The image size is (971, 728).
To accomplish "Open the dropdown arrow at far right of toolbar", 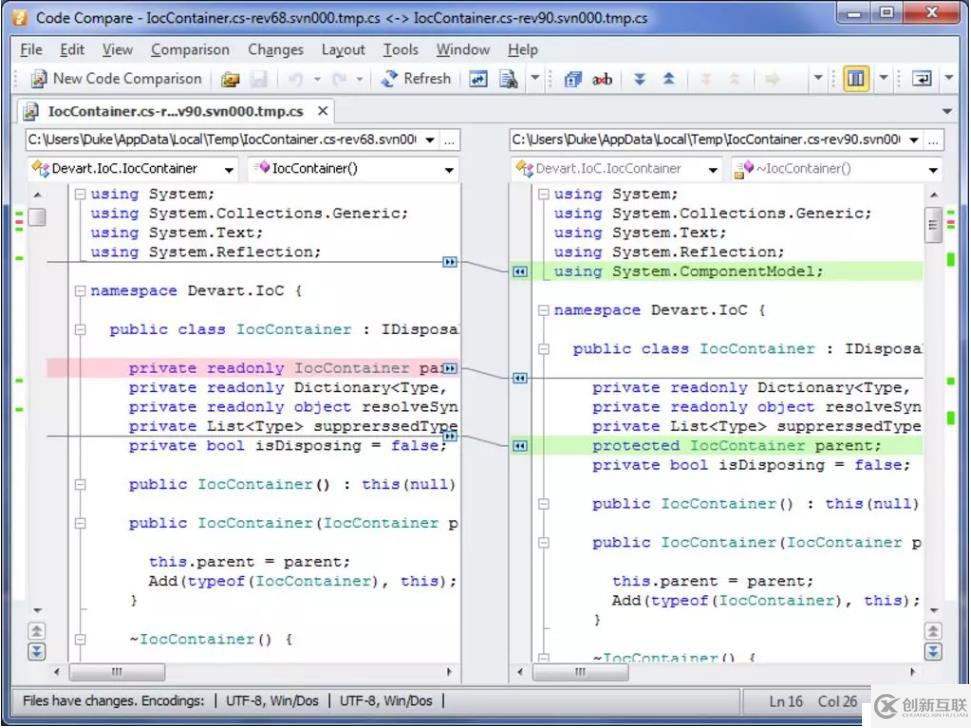I will [x=949, y=79].
